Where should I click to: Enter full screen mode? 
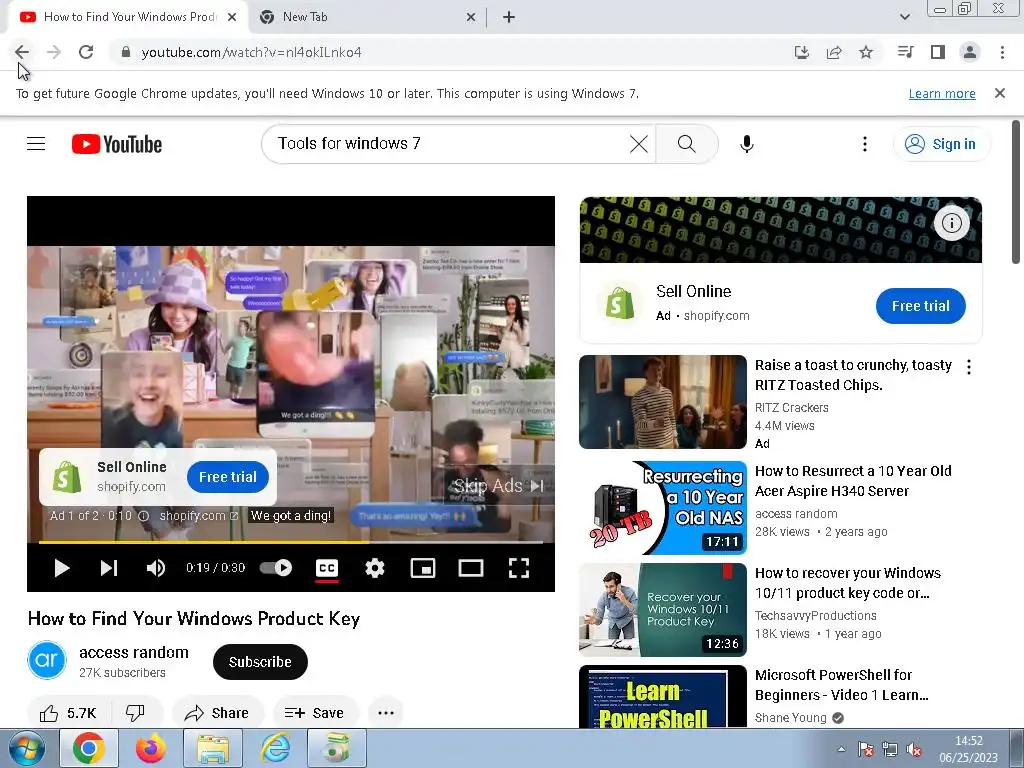(x=519, y=568)
